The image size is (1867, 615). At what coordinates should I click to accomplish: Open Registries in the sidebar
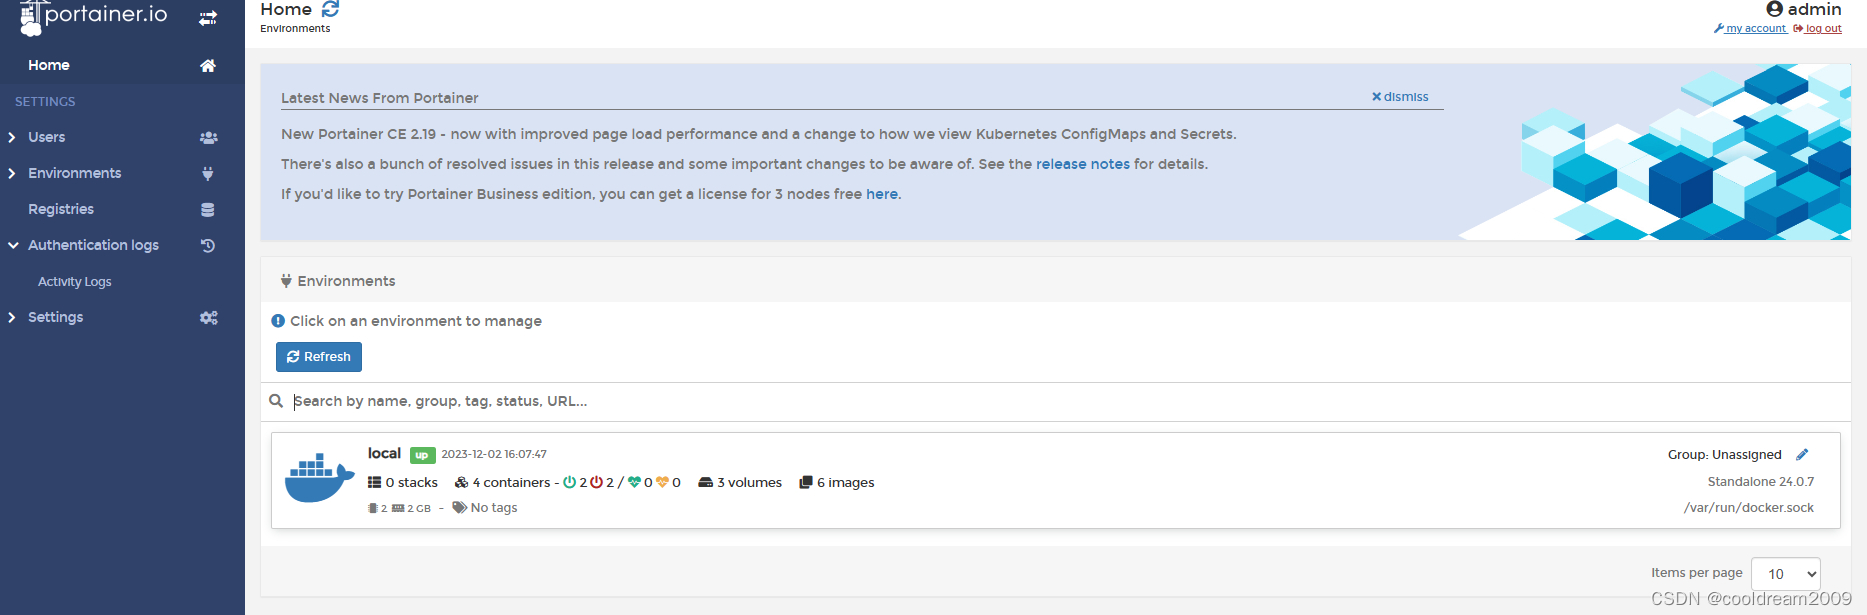(61, 209)
